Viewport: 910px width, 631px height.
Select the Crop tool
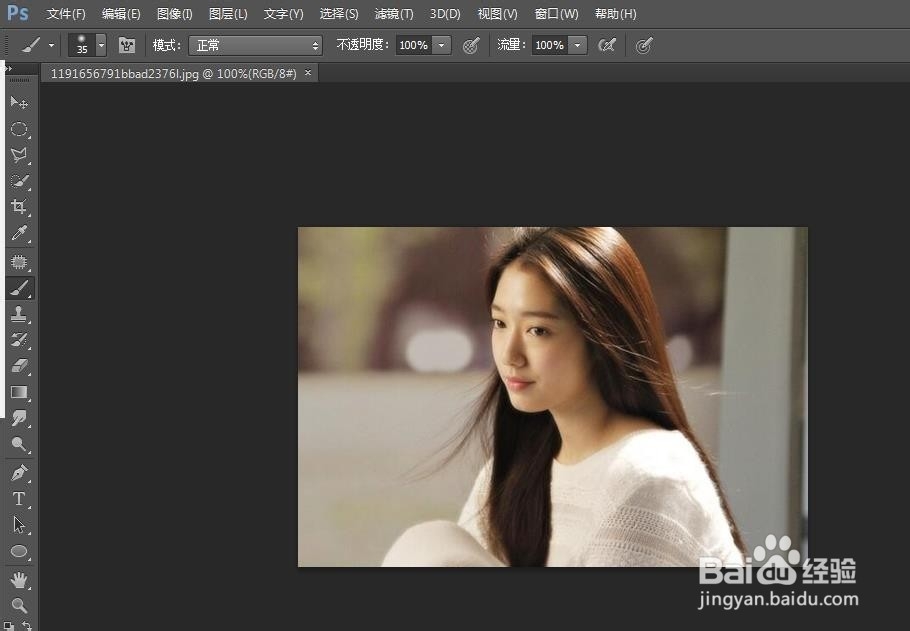pyautogui.click(x=19, y=207)
